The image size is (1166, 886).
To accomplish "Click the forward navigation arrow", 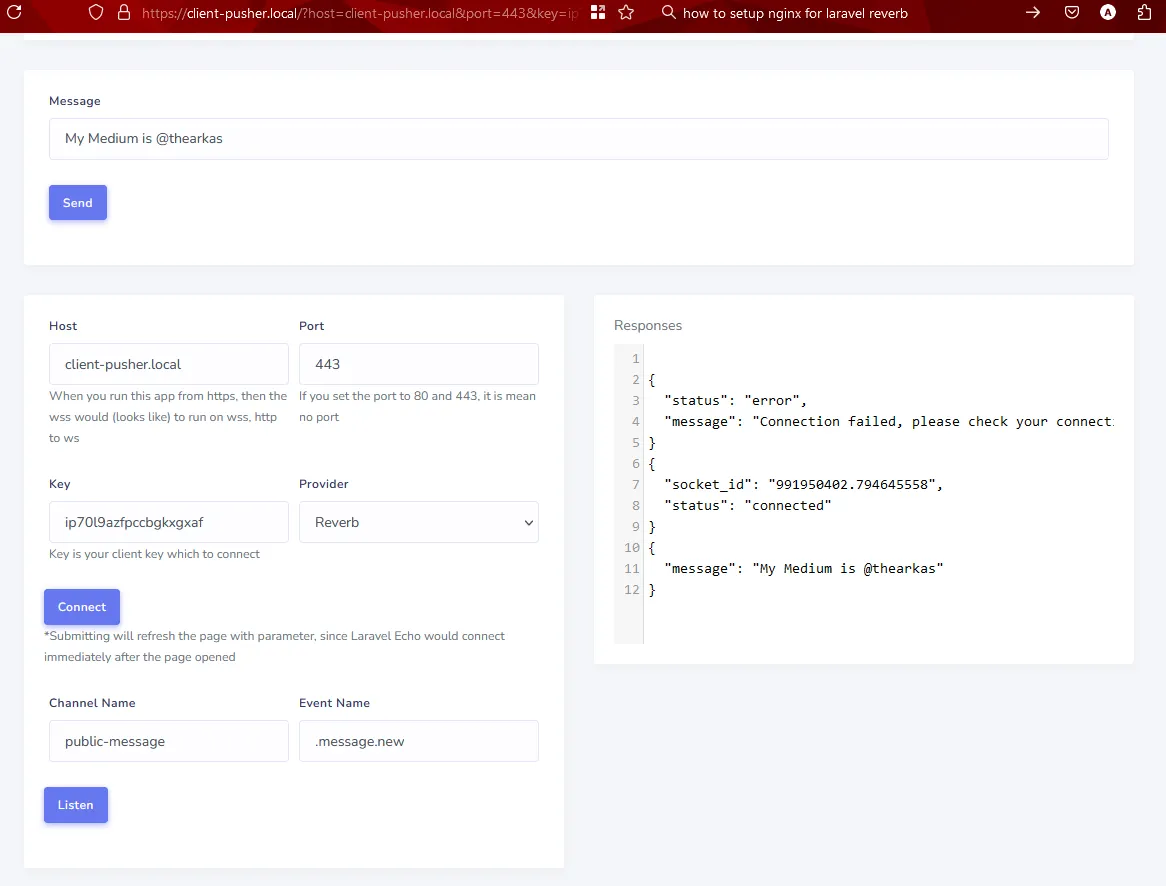I will (1033, 12).
